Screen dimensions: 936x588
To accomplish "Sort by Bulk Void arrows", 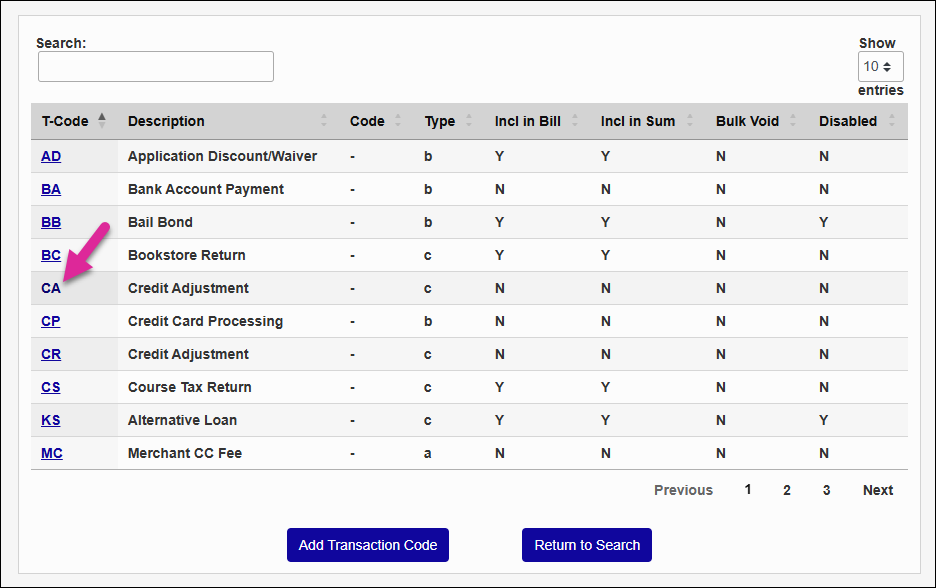I will (793, 121).
